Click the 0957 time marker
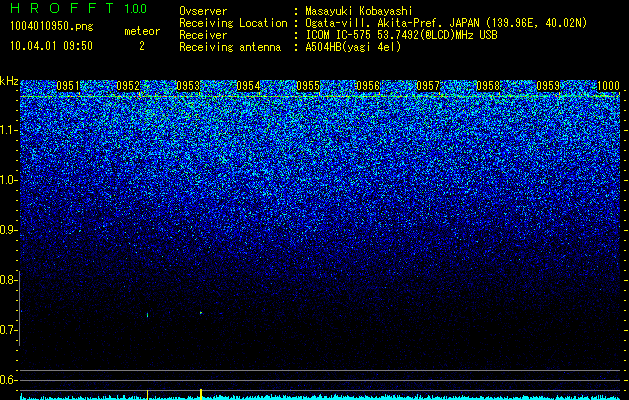The image size is (629, 400). [428, 86]
